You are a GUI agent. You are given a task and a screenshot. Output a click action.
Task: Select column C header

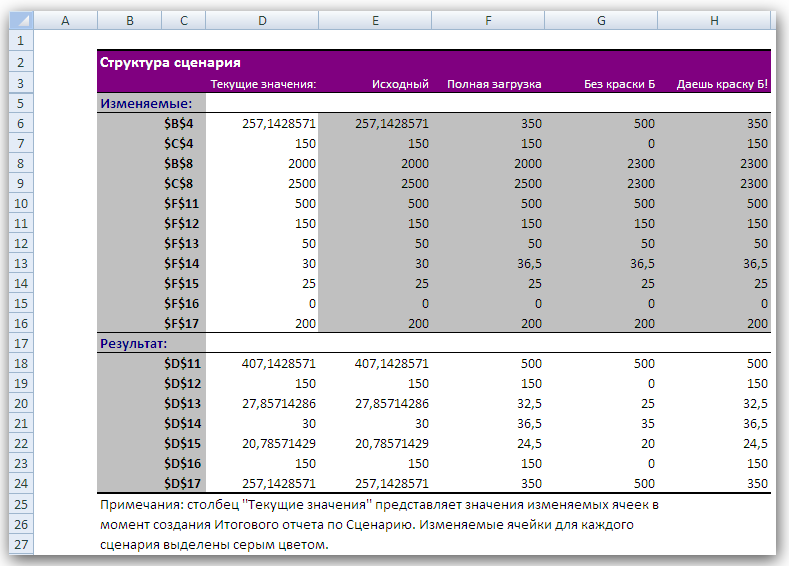click(184, 21)
